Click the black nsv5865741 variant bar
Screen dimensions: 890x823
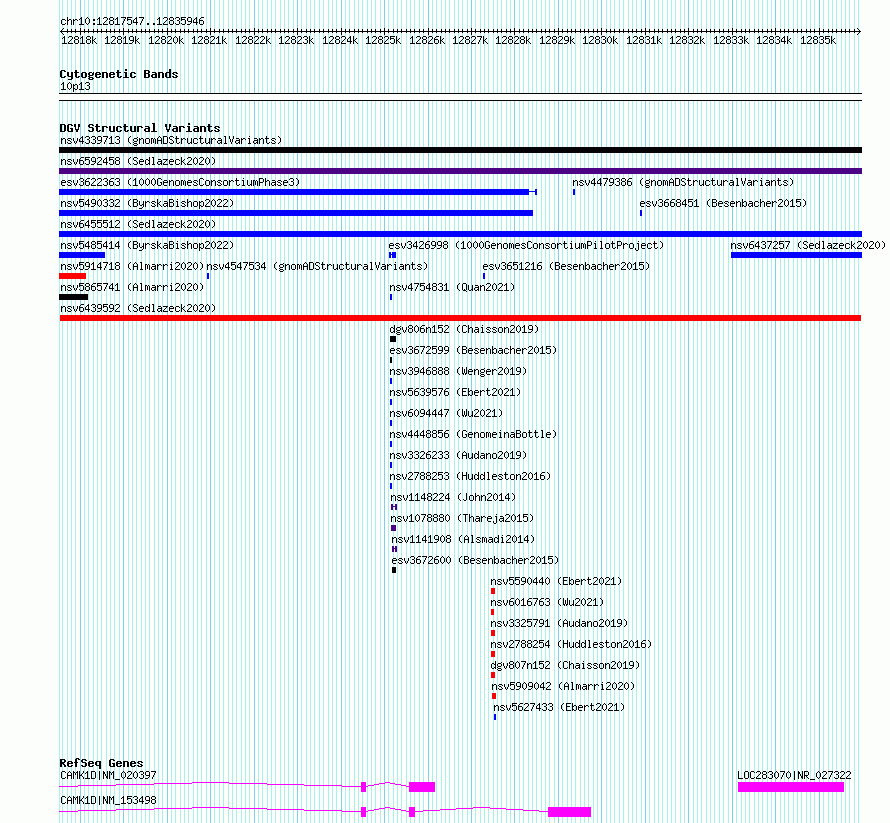point(74,297)
